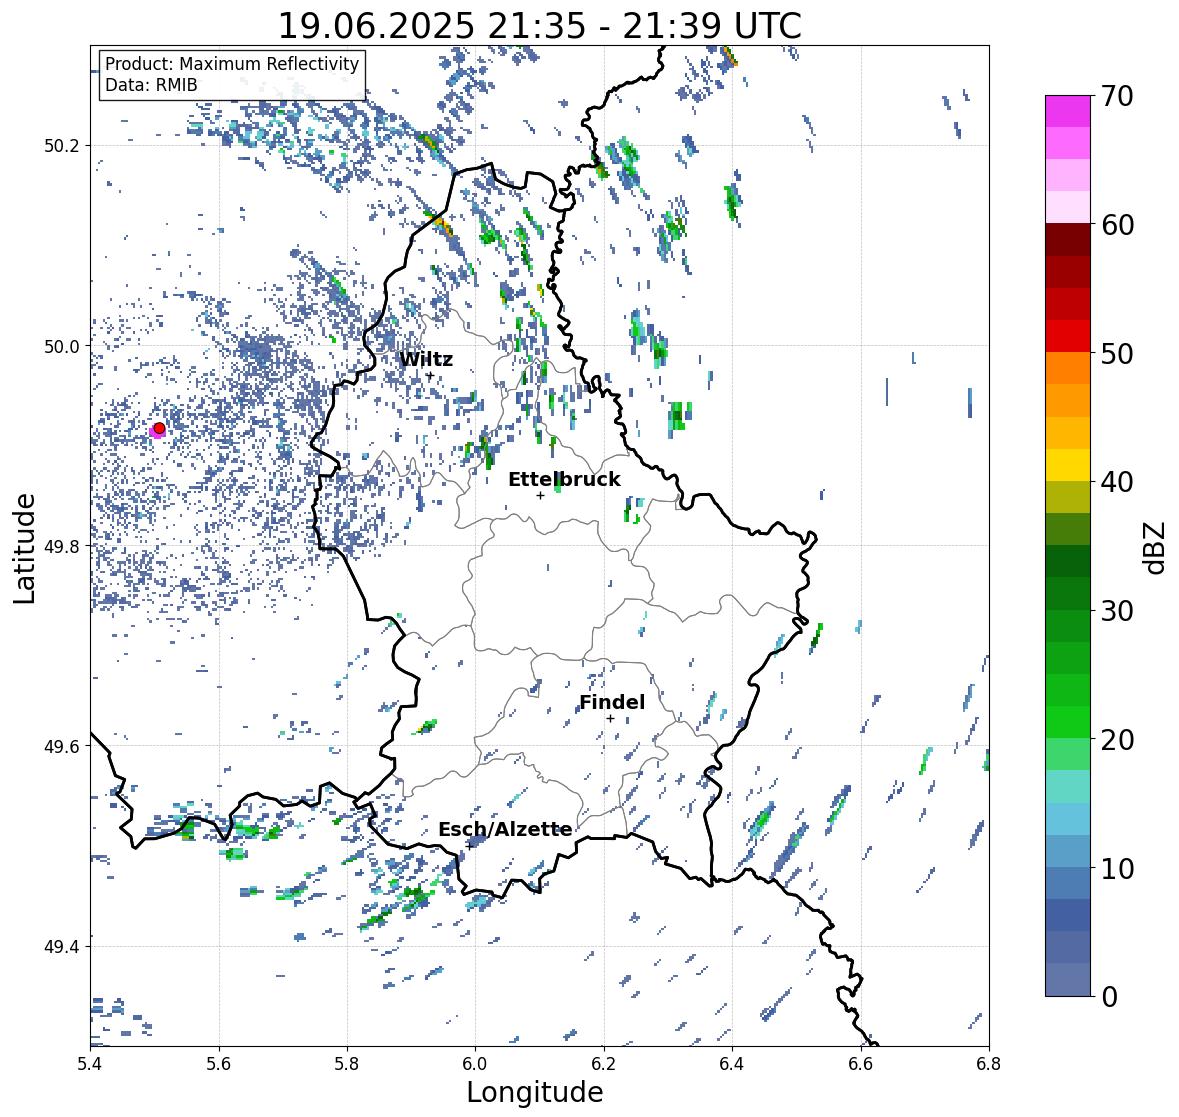The width and height of the screenshot is (1179, 1117).
Task: Click the plus marker below the Findel label
Action: click(x=611, y=719)
